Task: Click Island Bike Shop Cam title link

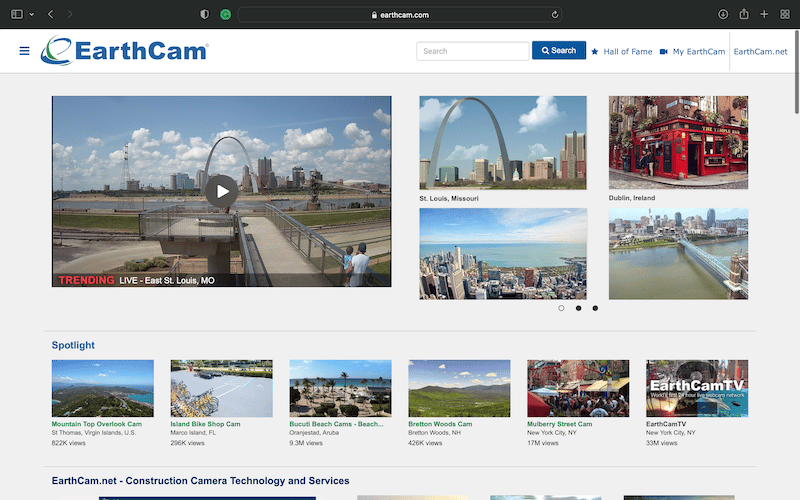Action: point(205,424)
